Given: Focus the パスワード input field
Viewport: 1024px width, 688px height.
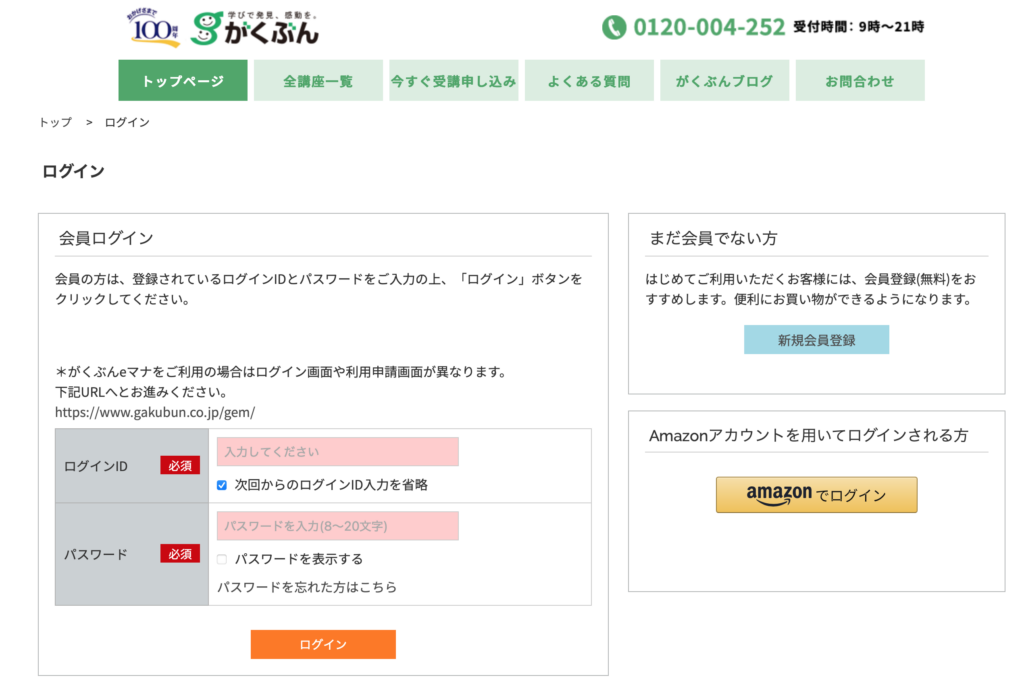Looking at the screenshot, I should pyautogui.click(x=337, y=526).
